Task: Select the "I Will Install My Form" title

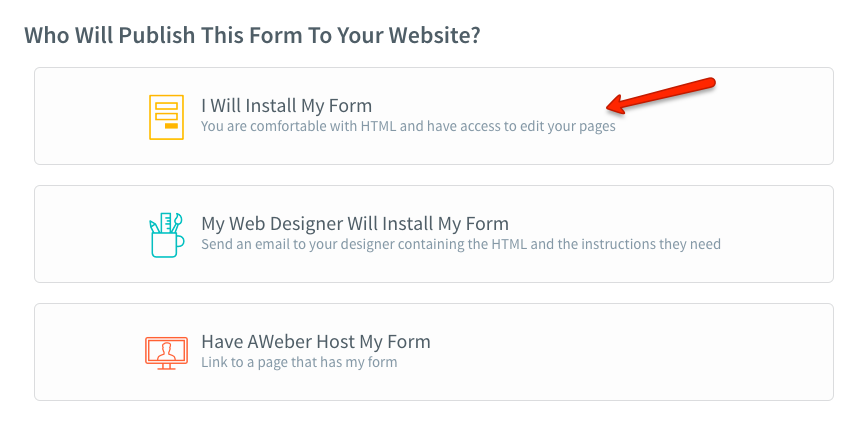Action: pyautogui.click(x=286, y=106)
